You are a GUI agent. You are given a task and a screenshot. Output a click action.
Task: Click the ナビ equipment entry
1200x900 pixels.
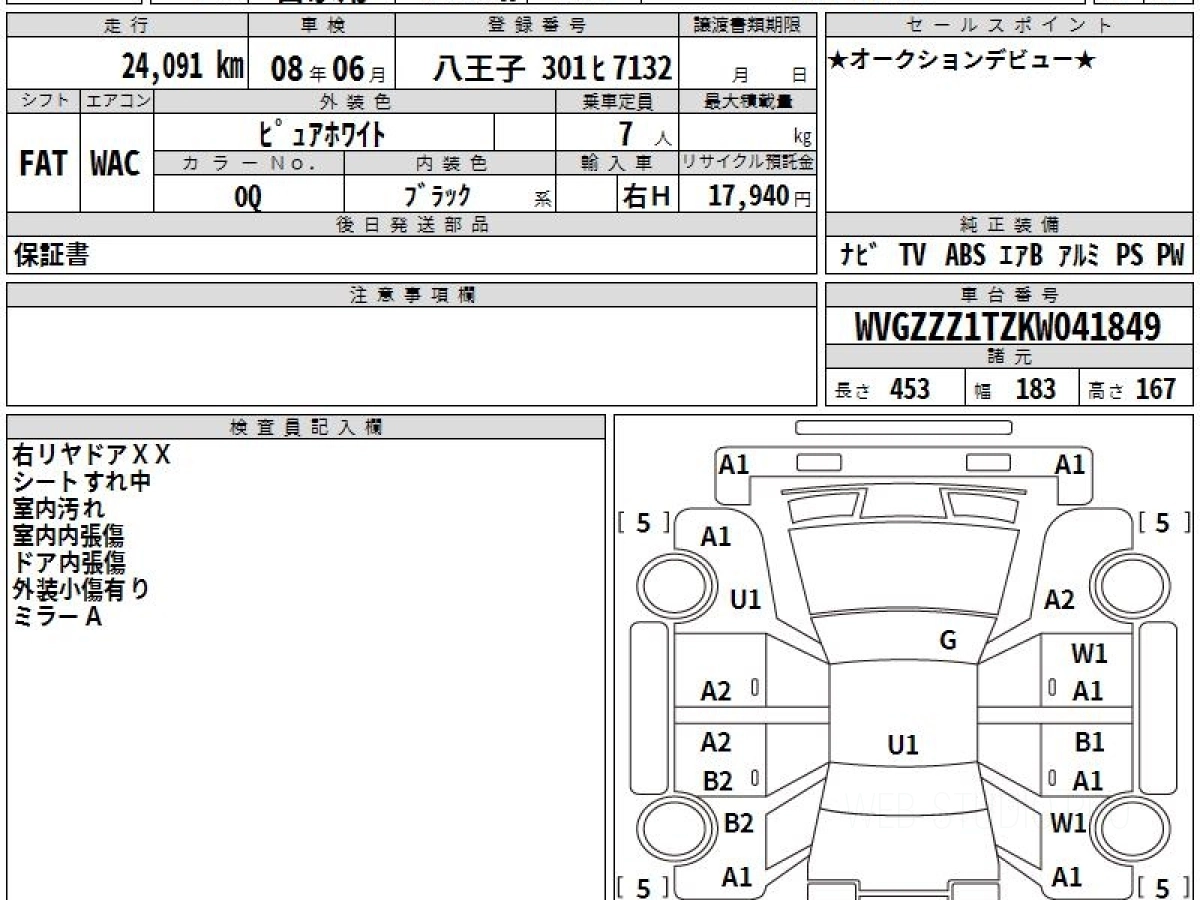click(x=859, y=255)
